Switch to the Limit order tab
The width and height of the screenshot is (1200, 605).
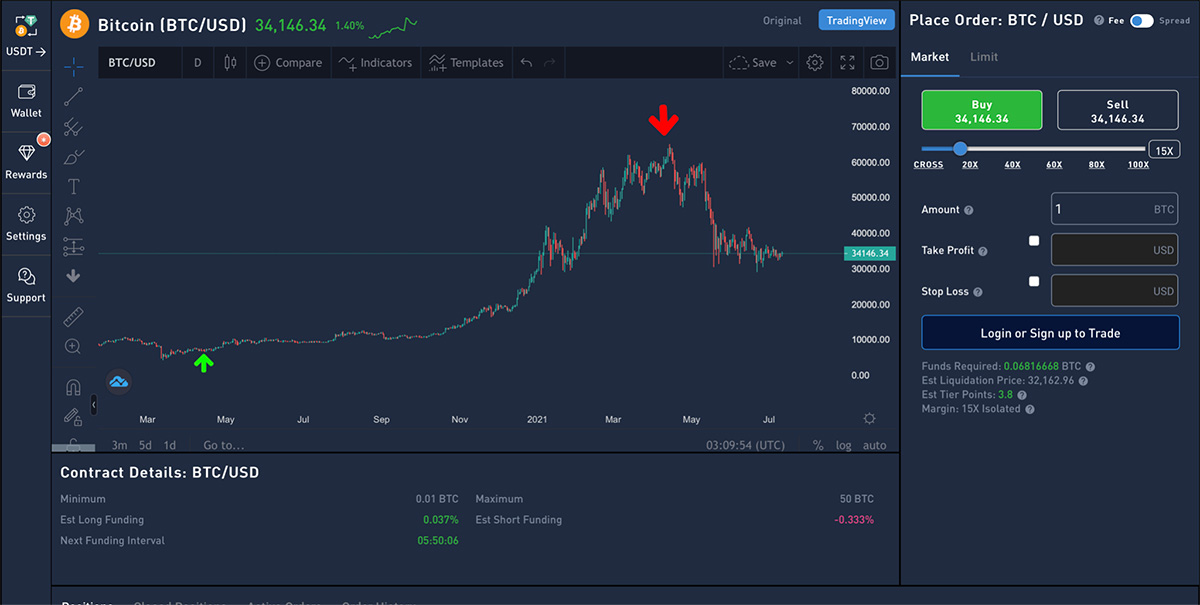pyautogui.click(x=984, y=57)
